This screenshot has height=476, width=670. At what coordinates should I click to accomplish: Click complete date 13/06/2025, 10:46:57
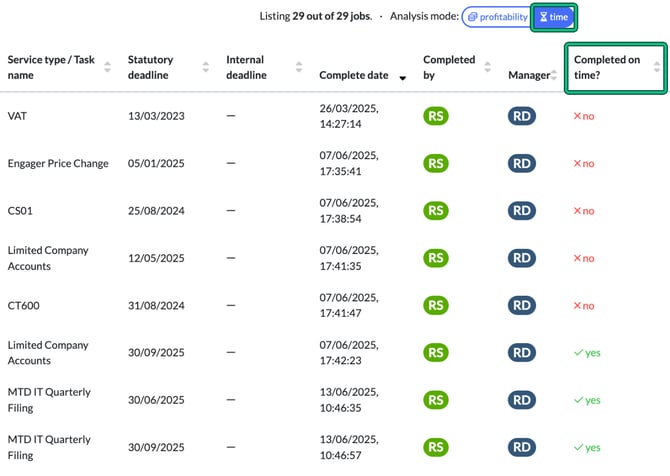[x=349, y=447]
